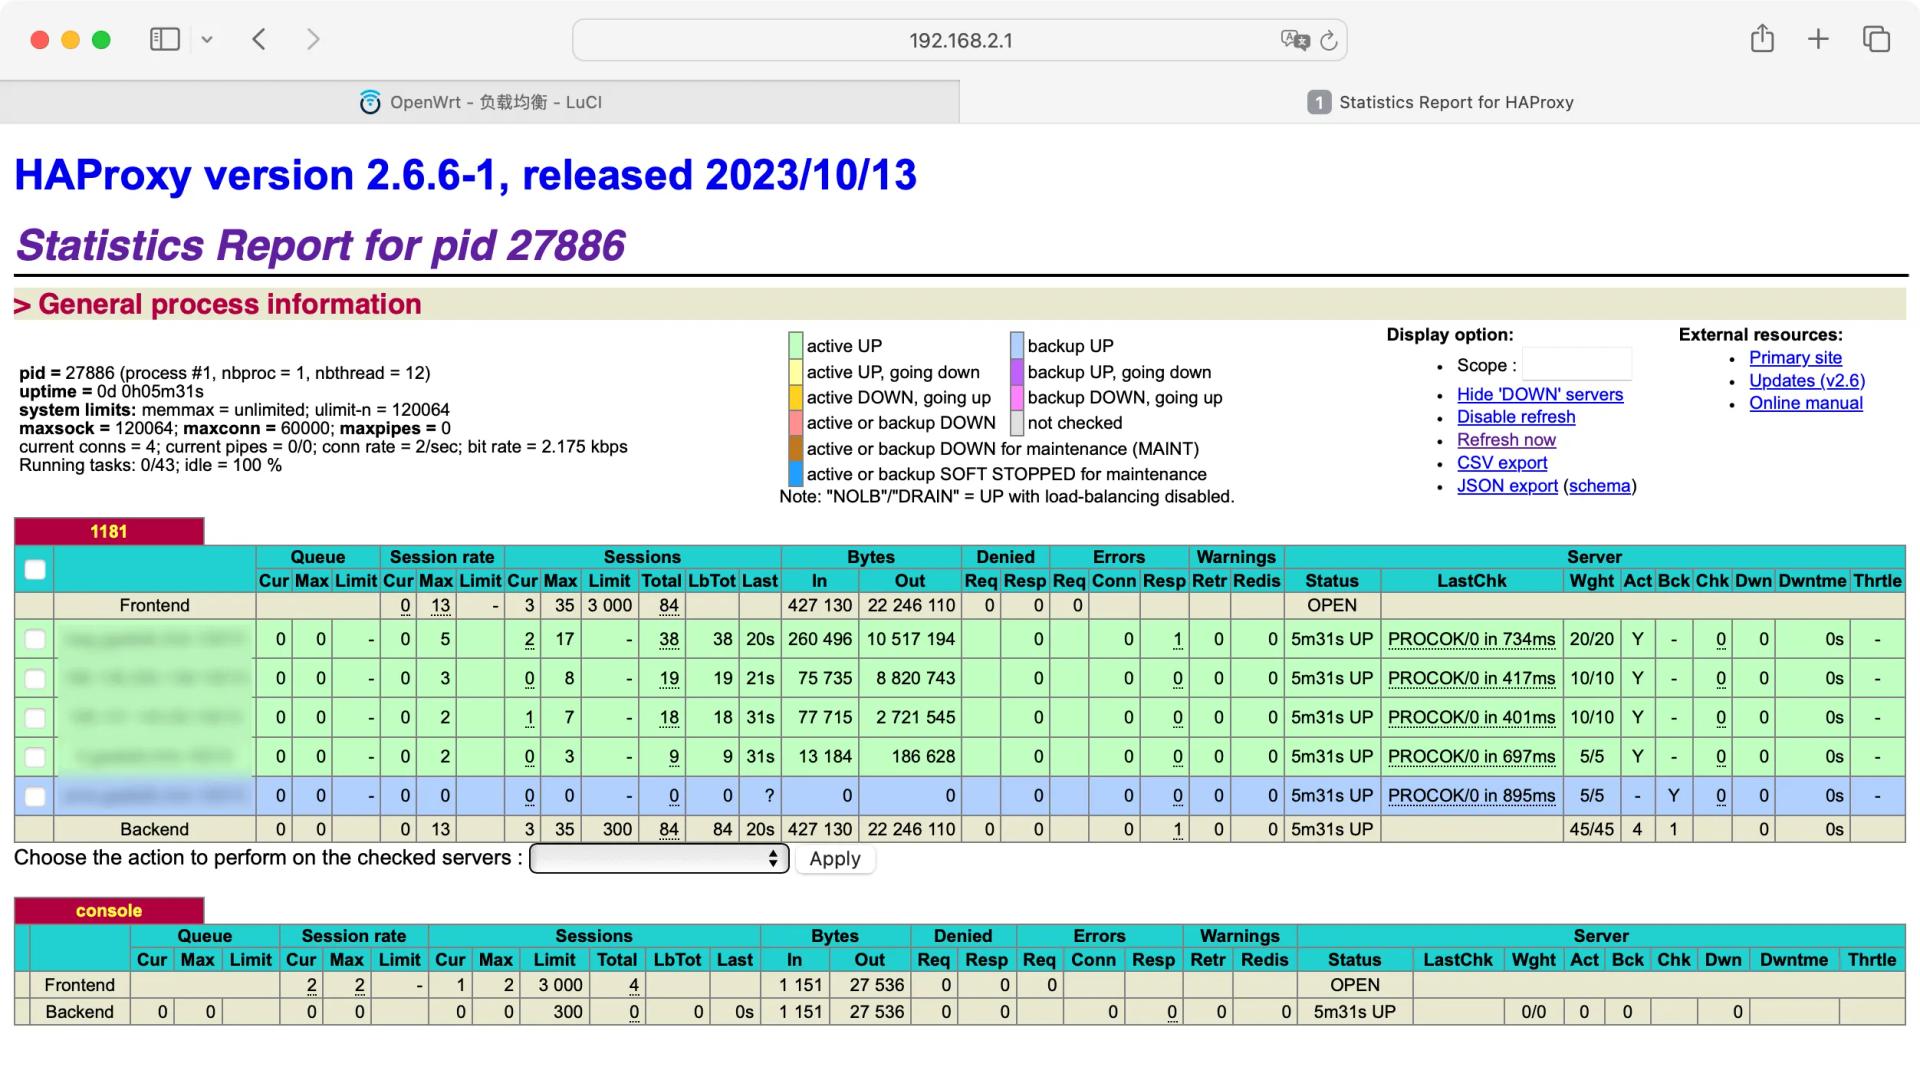Open the server action dropdown

tap(659, 859)
